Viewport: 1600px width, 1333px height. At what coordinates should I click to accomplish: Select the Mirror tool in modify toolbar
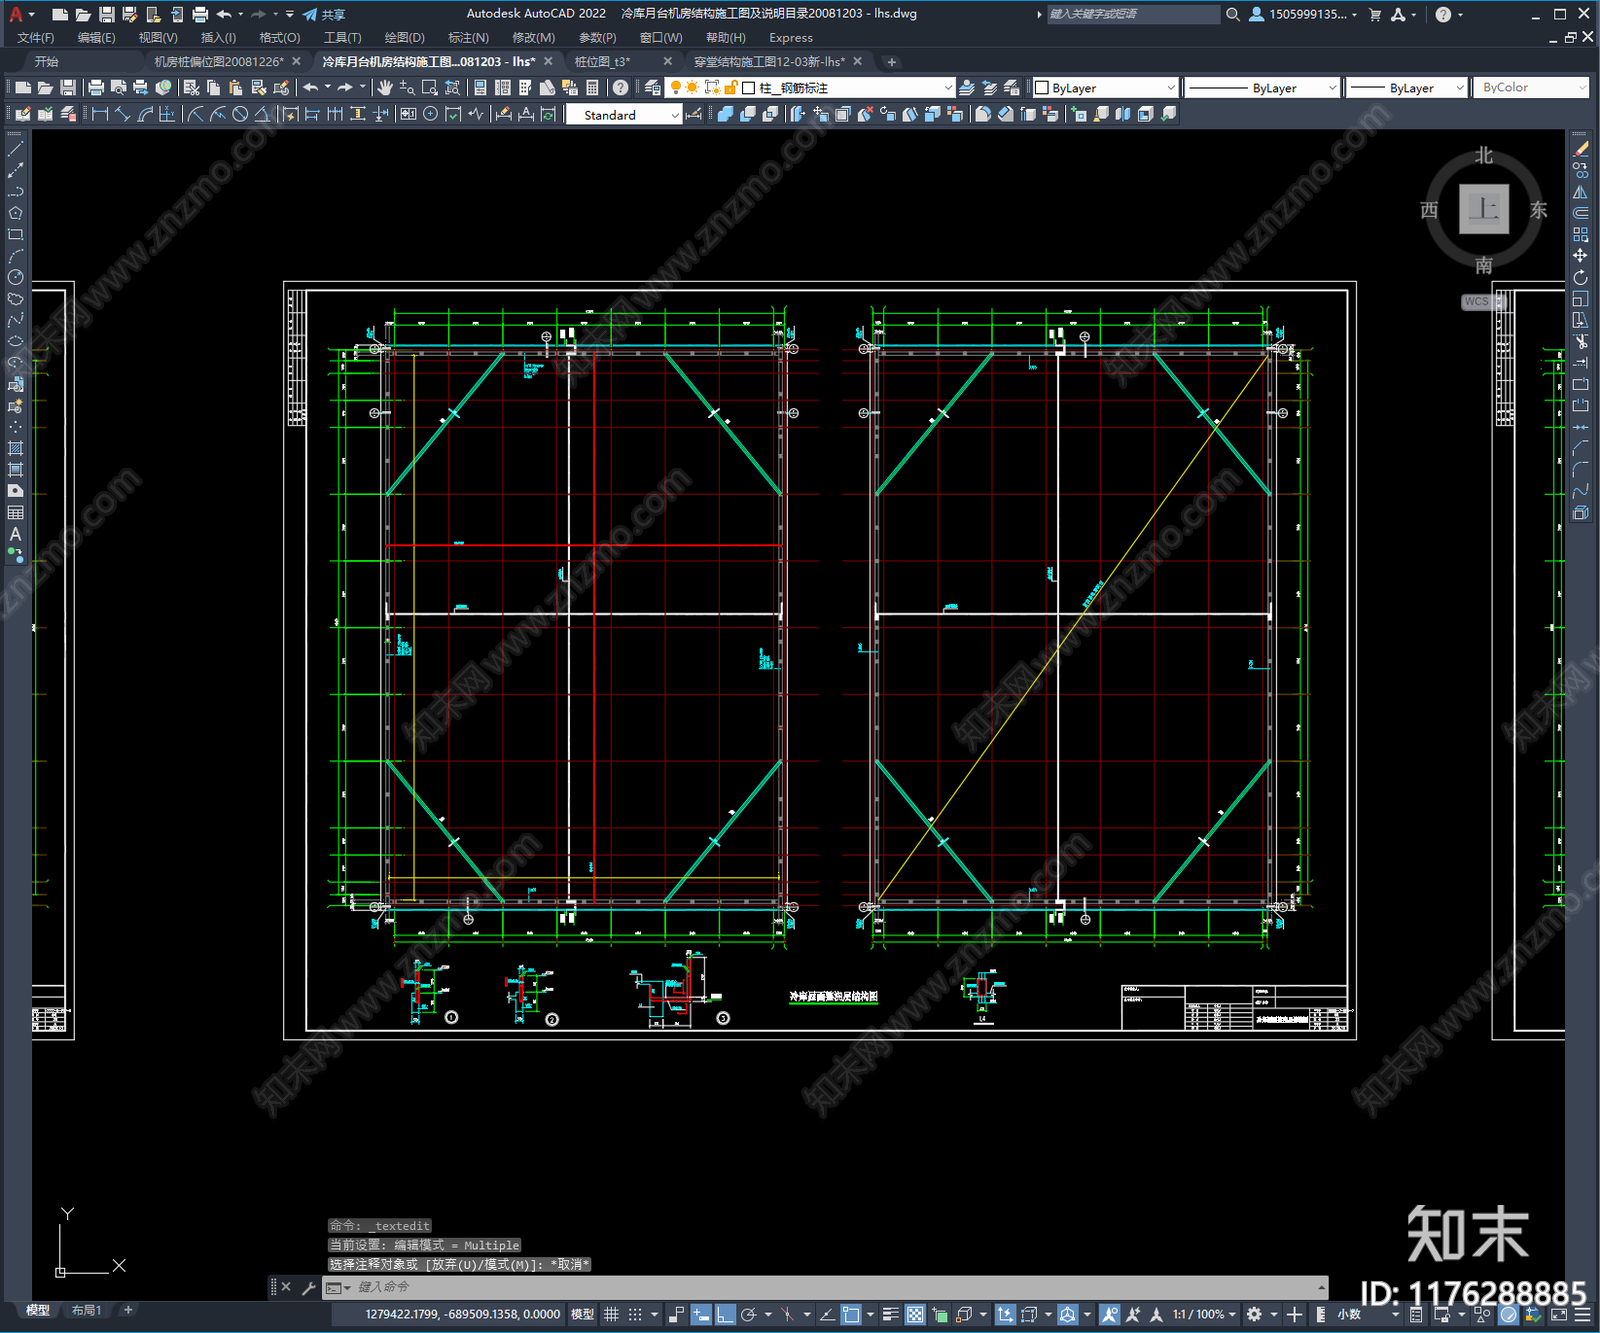tap(1581, 192)
